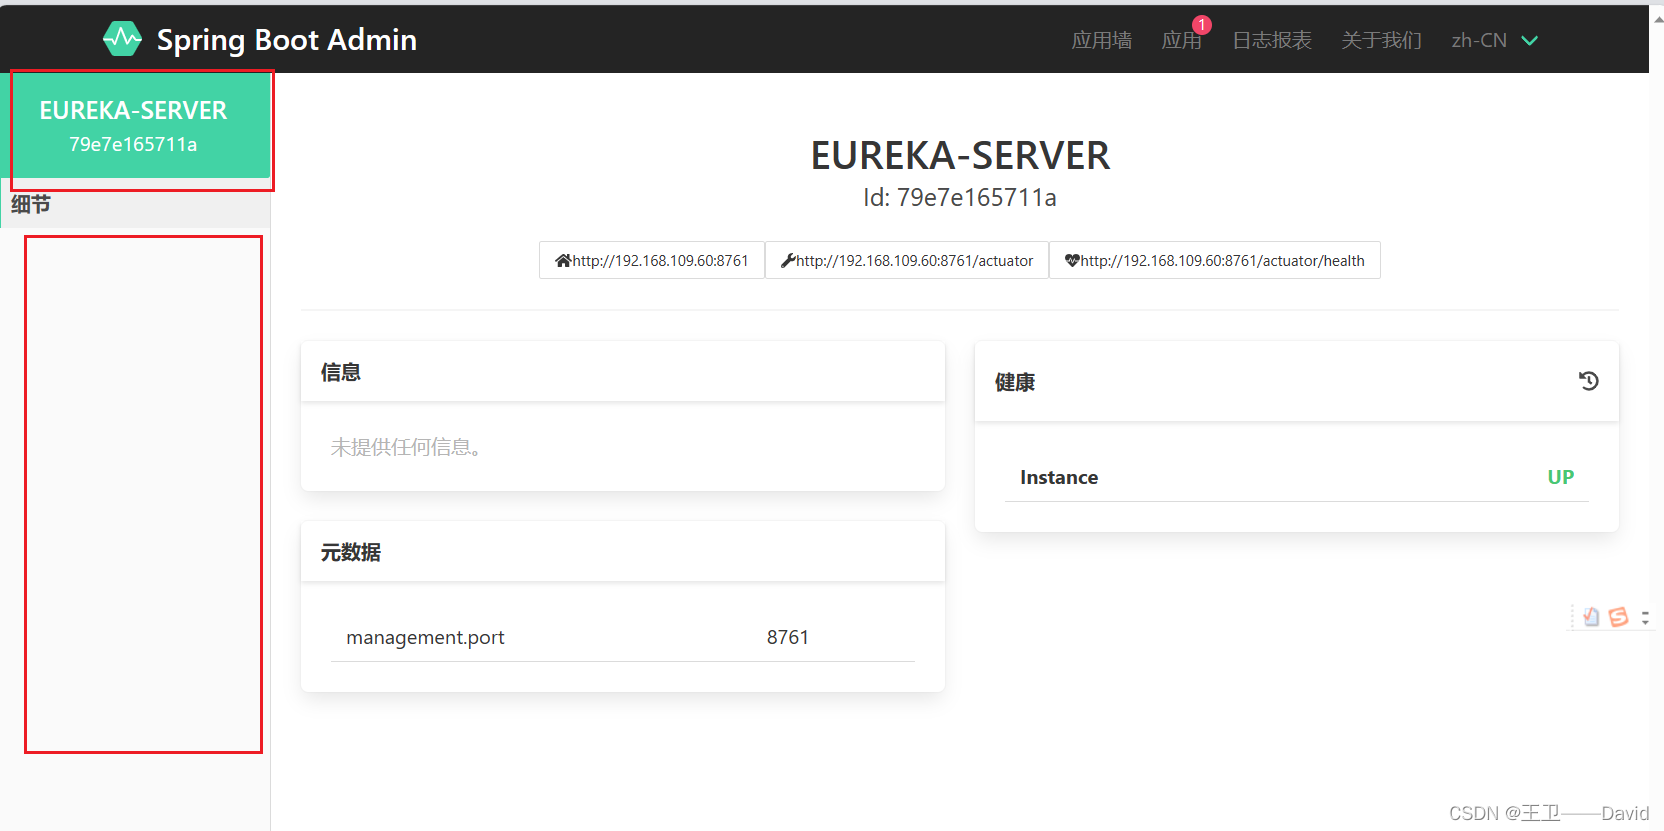The width and height of the screenshot is (1664, 831).
Task: Click the UP status label
Action: (x=1560, y=477)
